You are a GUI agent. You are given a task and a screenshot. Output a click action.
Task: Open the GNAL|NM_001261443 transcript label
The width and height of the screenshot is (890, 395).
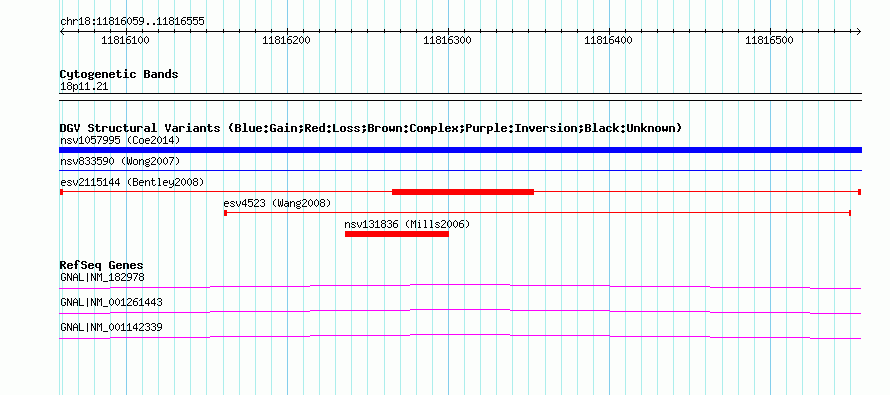click(111, 302)
